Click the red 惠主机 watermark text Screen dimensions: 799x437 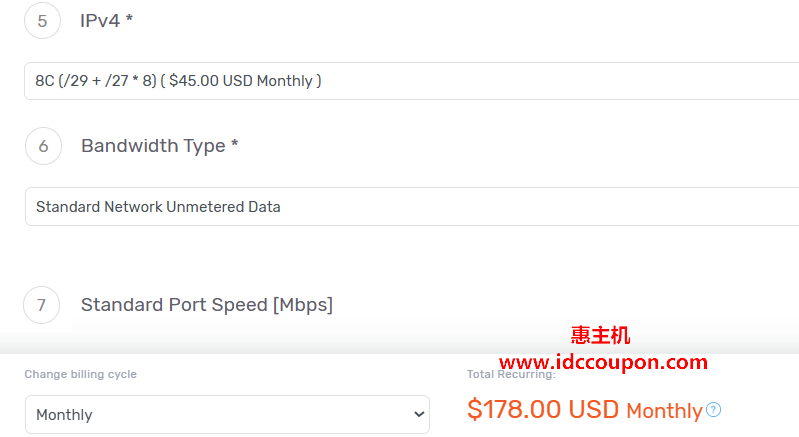pyautogui.click(x=600, y=336)
